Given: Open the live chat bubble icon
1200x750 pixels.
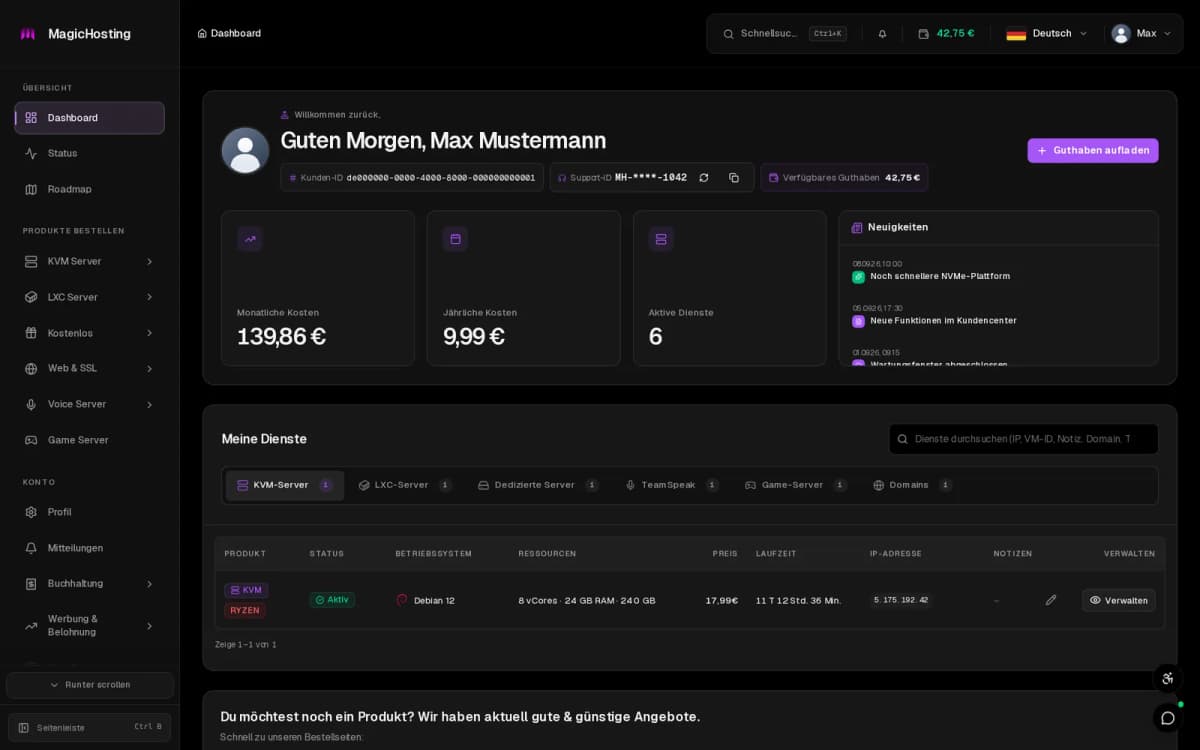Looking at the screenshot, I should point(1167,718).
